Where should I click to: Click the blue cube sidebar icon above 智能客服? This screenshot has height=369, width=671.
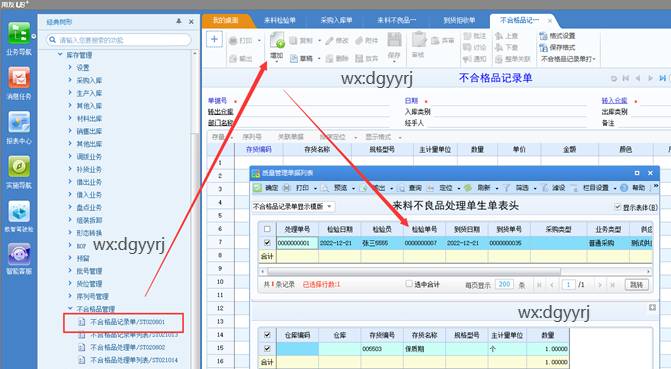coord(19,211)
